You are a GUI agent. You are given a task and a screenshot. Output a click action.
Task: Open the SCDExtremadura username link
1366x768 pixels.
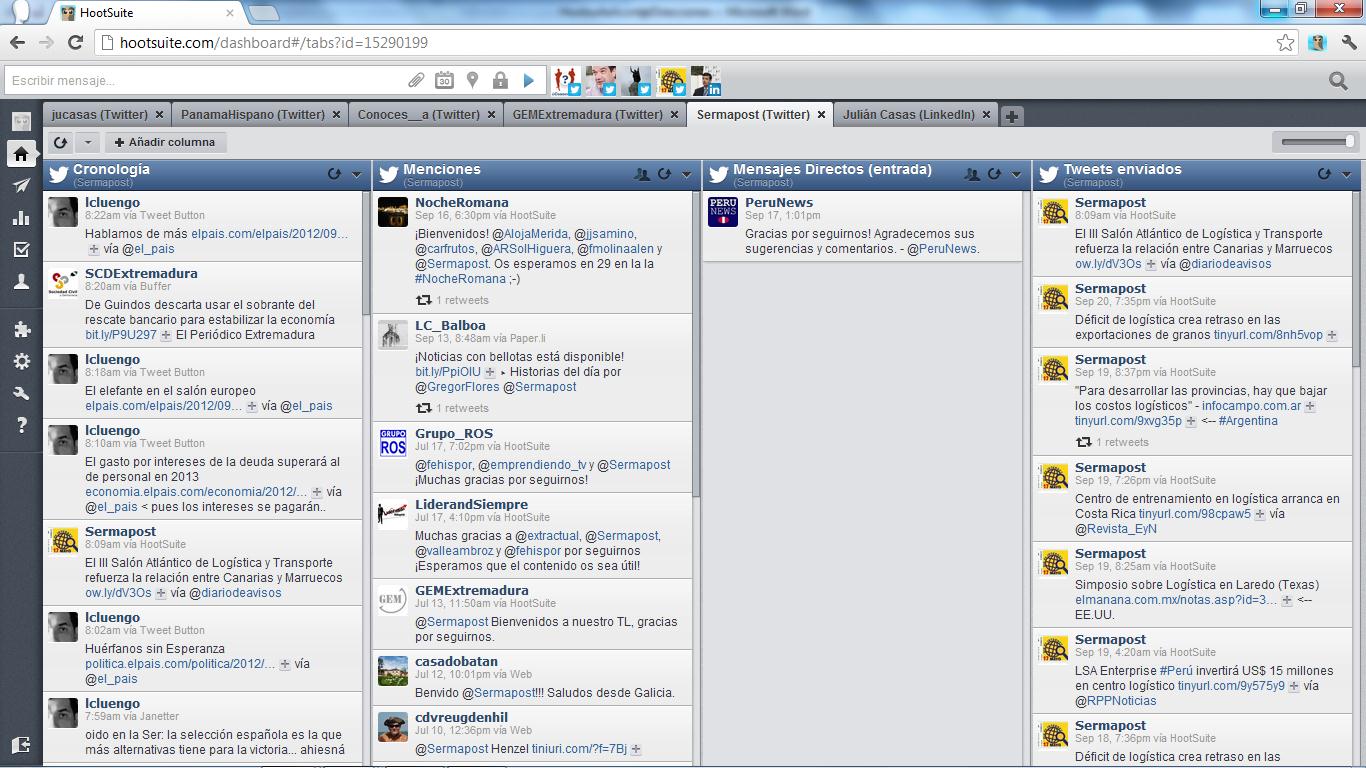(141, 273)
